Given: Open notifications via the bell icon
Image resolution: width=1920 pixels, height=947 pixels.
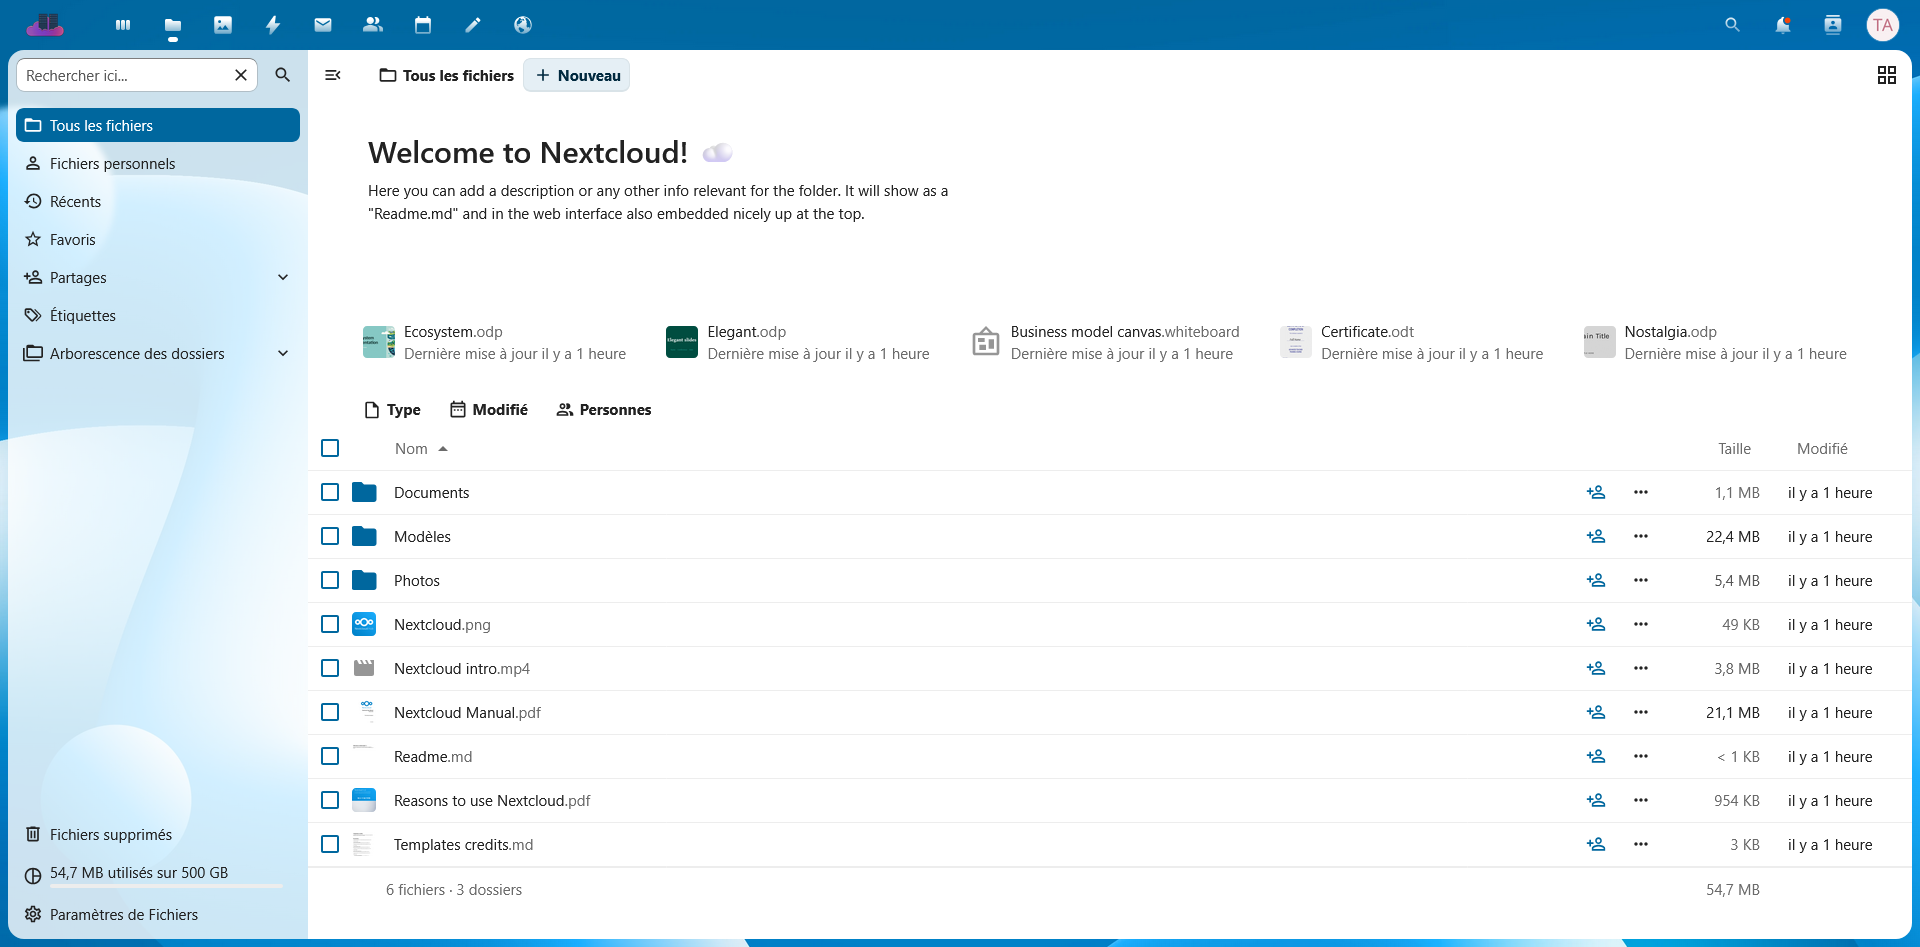Looking at the screenshot, I should click(1782, 24).
